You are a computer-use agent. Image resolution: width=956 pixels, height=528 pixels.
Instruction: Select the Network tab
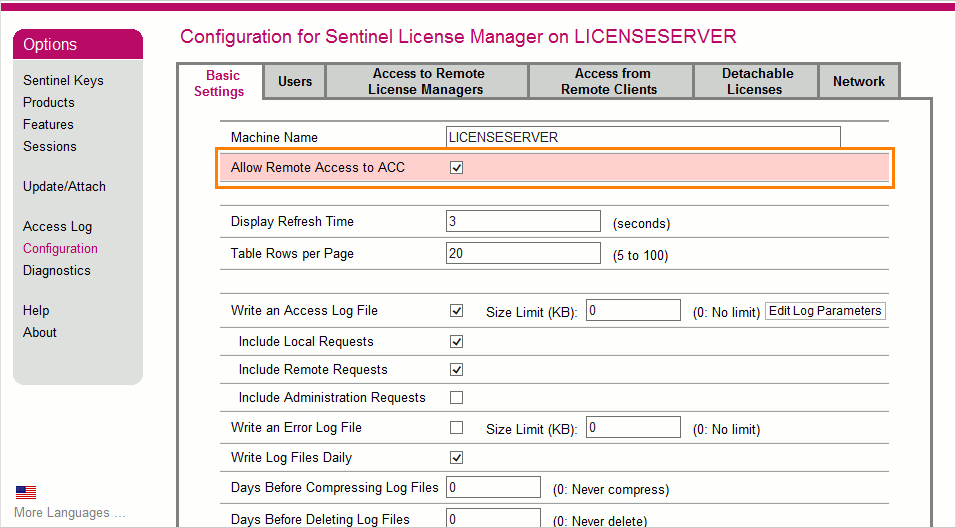(x=859, y=82)
